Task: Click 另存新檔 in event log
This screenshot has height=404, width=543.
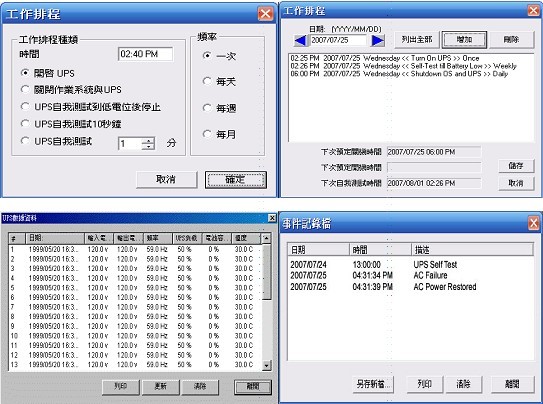Action: coord(373,384)
